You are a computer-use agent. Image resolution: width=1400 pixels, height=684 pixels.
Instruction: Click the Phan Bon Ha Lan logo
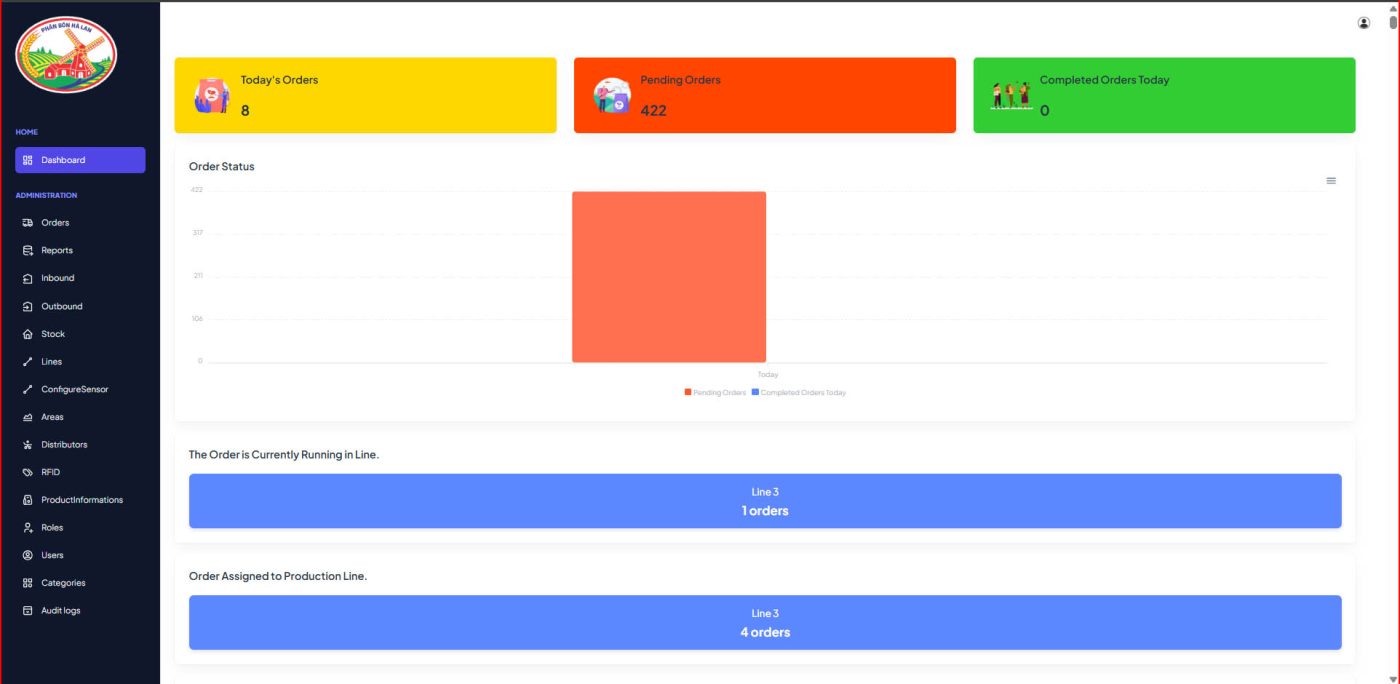66,55
